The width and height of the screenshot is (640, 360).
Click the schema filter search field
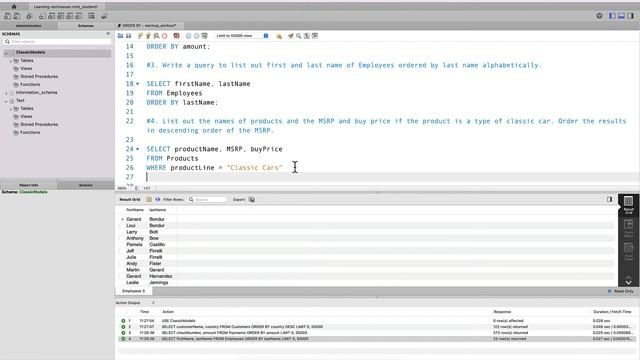(57, 42)
